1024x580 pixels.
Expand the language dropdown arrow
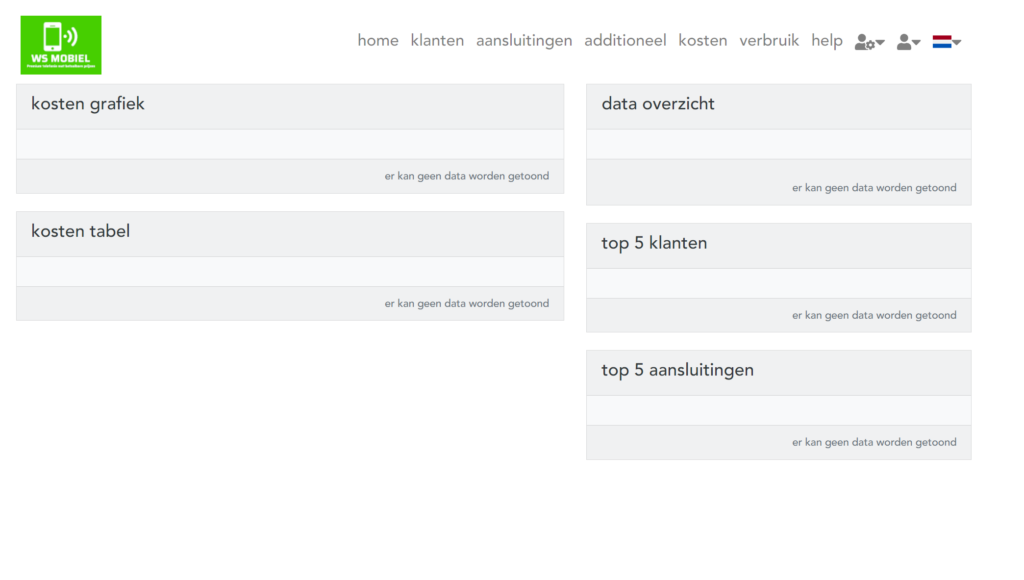tap(957, 42)
